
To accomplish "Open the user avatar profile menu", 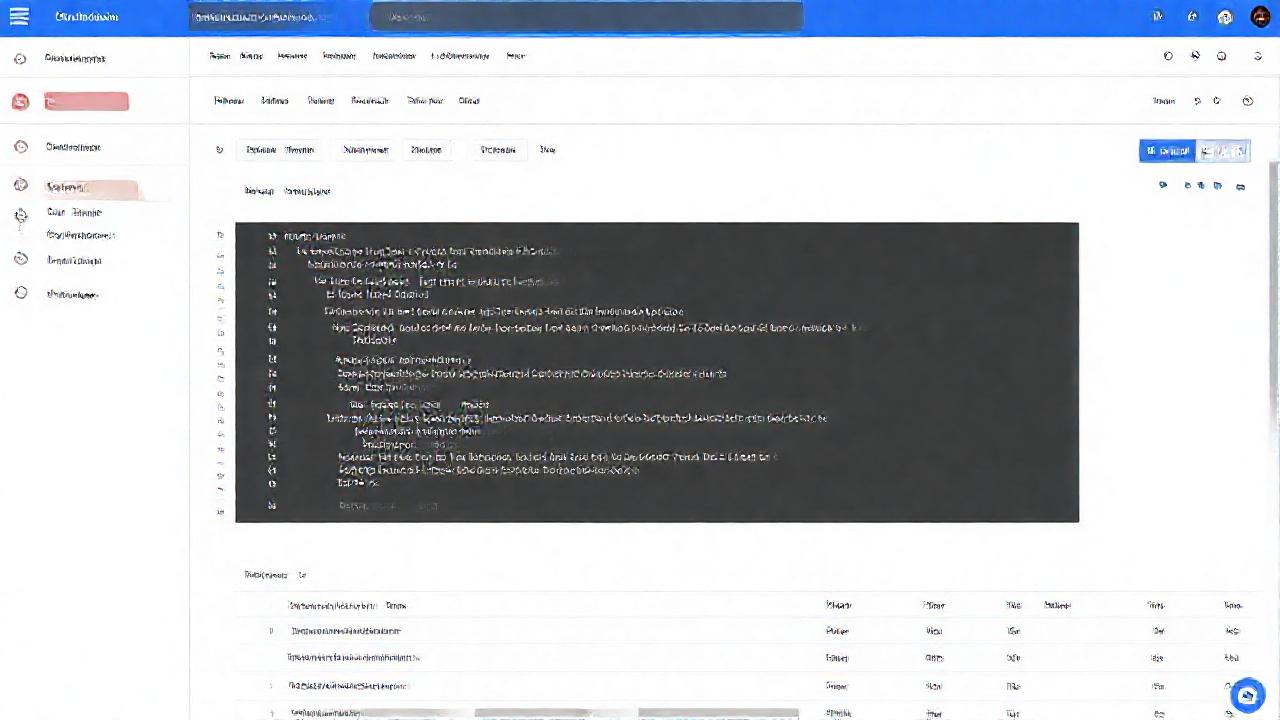I will pyautogui.click(x=1260, y=17).
